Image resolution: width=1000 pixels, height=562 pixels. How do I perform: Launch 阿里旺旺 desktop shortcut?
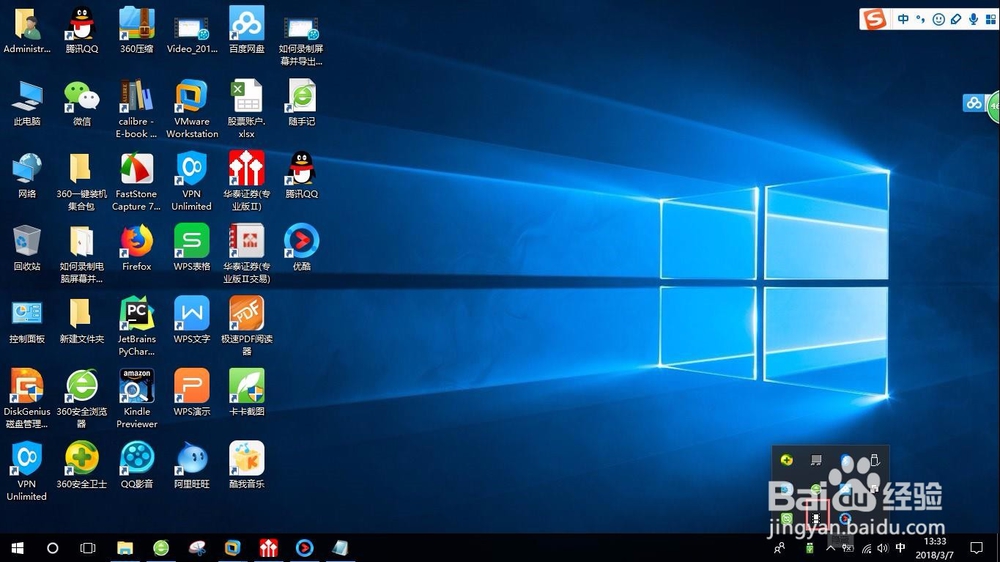[191, 466]
